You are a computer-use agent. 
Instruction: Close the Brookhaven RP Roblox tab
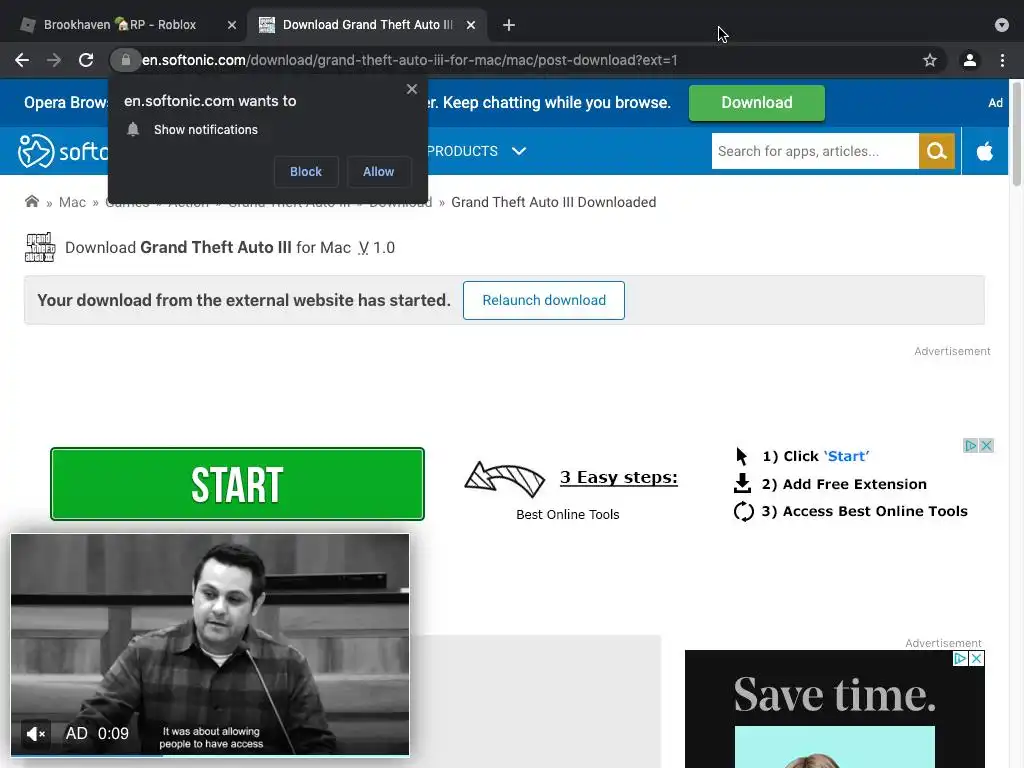point(232,25)
